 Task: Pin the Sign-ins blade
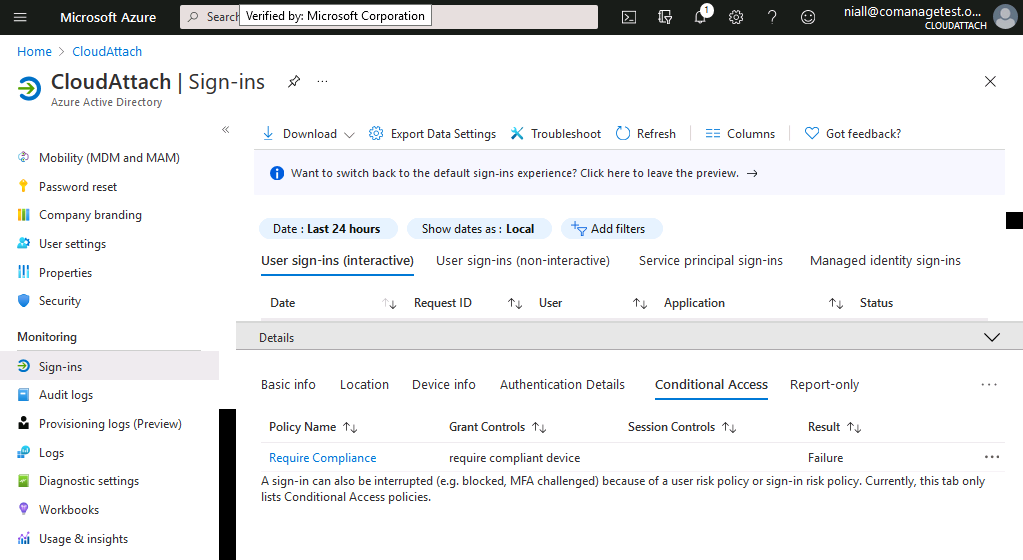(294, 82)
